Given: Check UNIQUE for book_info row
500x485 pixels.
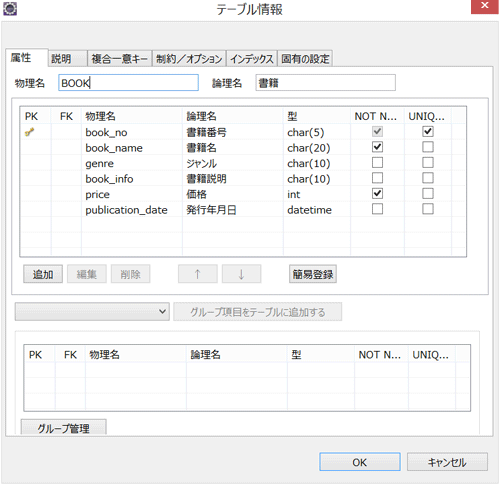Looking at the screenshot, I should (428, 178).
